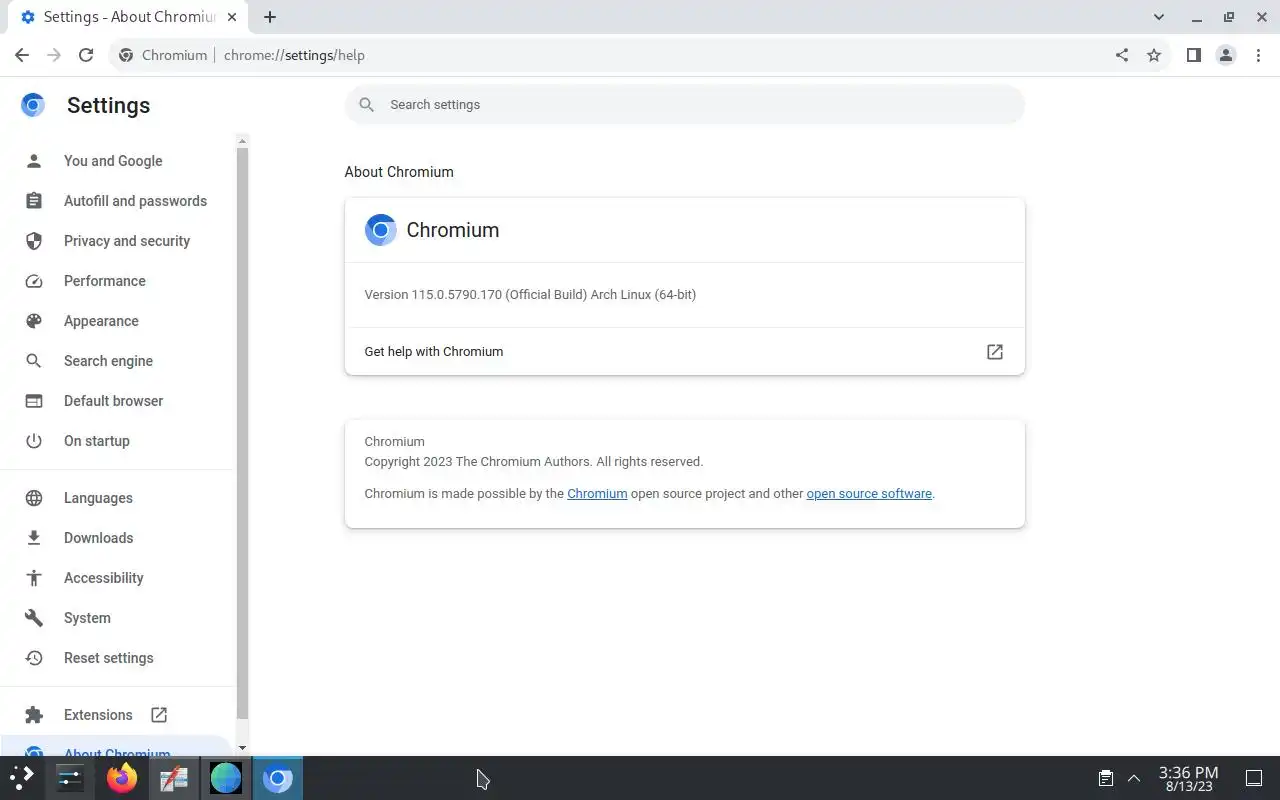Click the external-link icon beside Extensions
Screen dimensions: 1280x800
[159, 715]
